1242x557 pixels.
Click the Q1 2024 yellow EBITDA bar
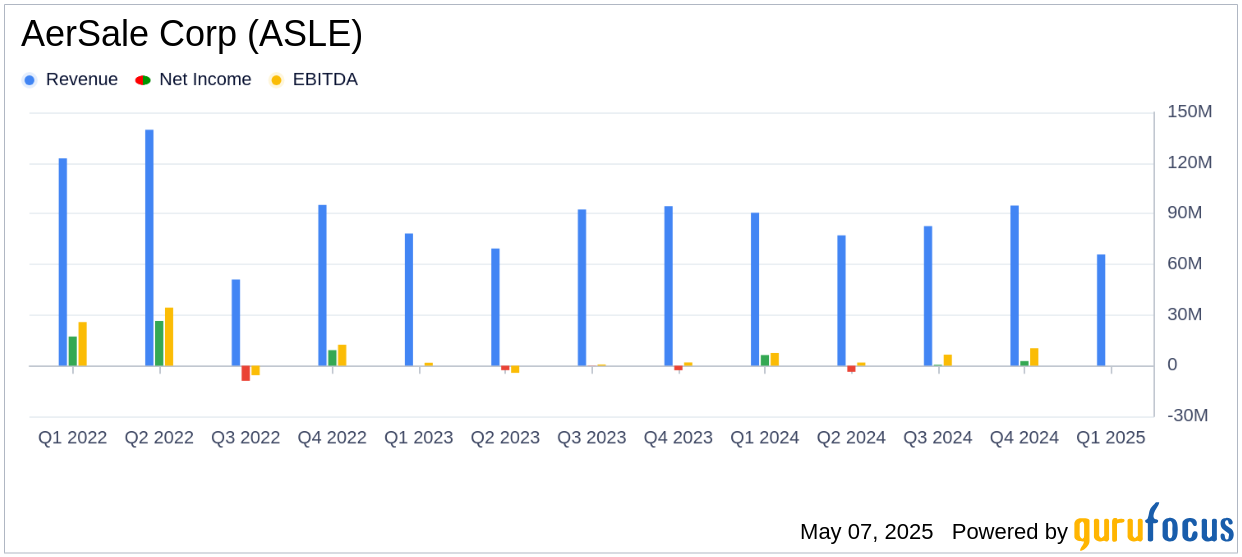point(775,359)
